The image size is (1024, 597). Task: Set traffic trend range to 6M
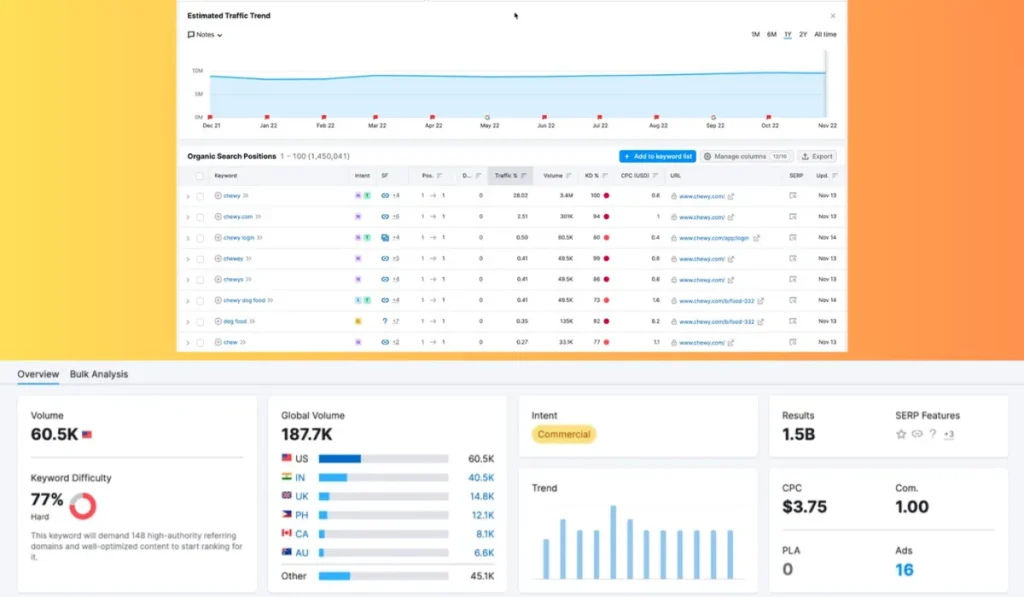(771, 35)
